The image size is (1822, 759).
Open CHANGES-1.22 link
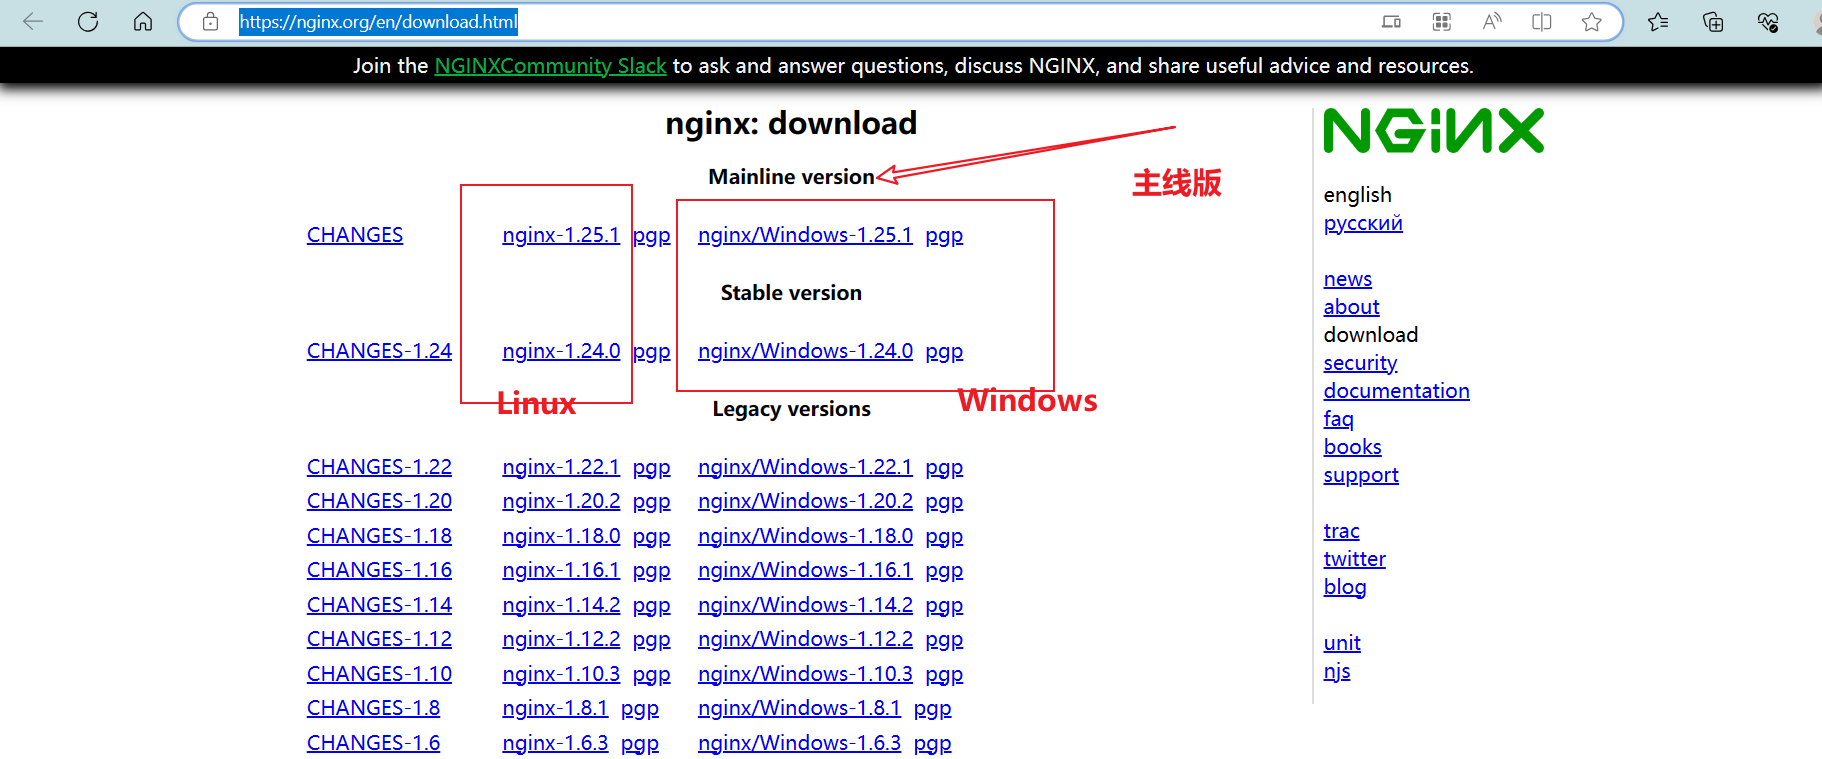coord(379,467)
